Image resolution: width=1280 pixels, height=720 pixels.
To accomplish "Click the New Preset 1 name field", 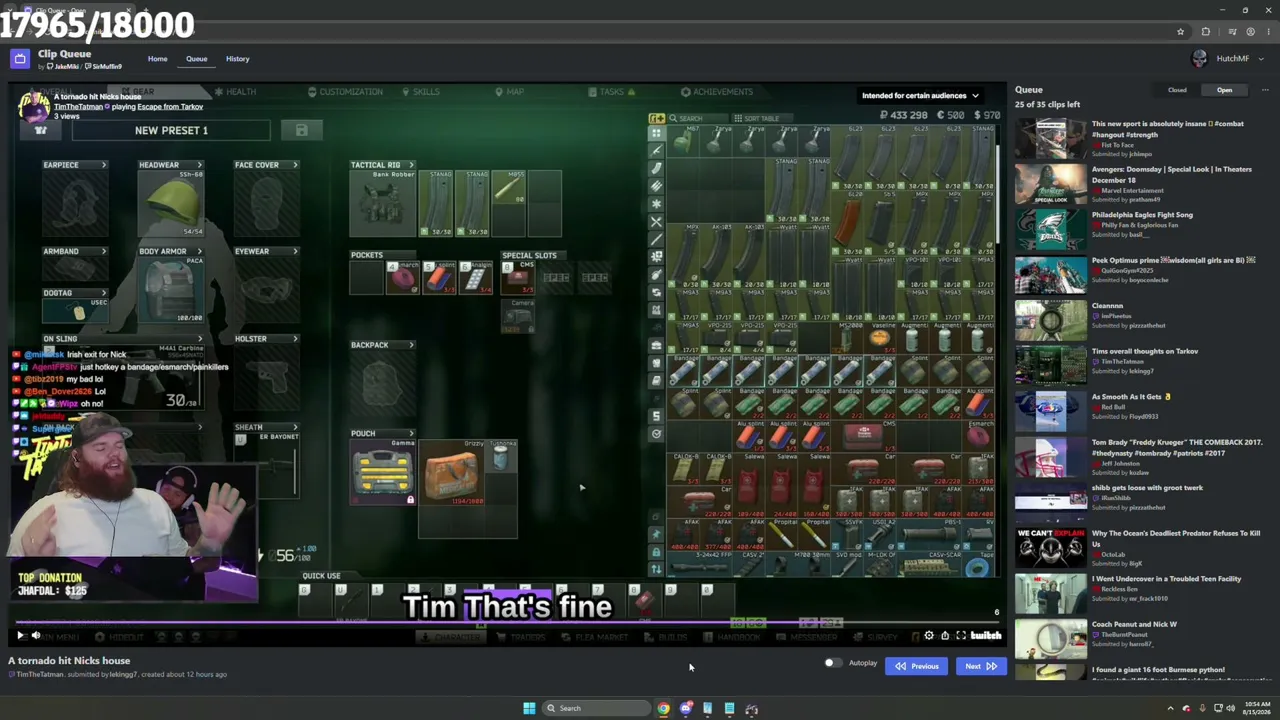I will click(171, 130).
